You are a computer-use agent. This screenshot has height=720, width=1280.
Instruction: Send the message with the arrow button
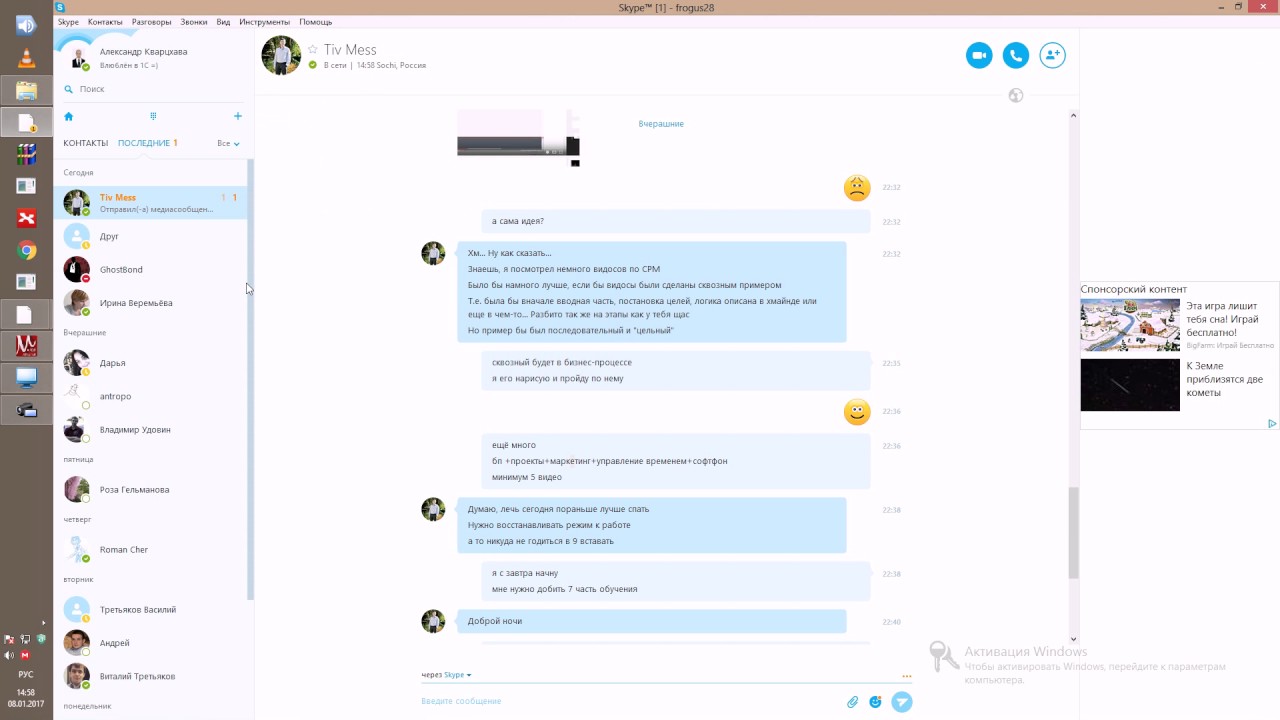pyautogui.click(x=902, y=702)
